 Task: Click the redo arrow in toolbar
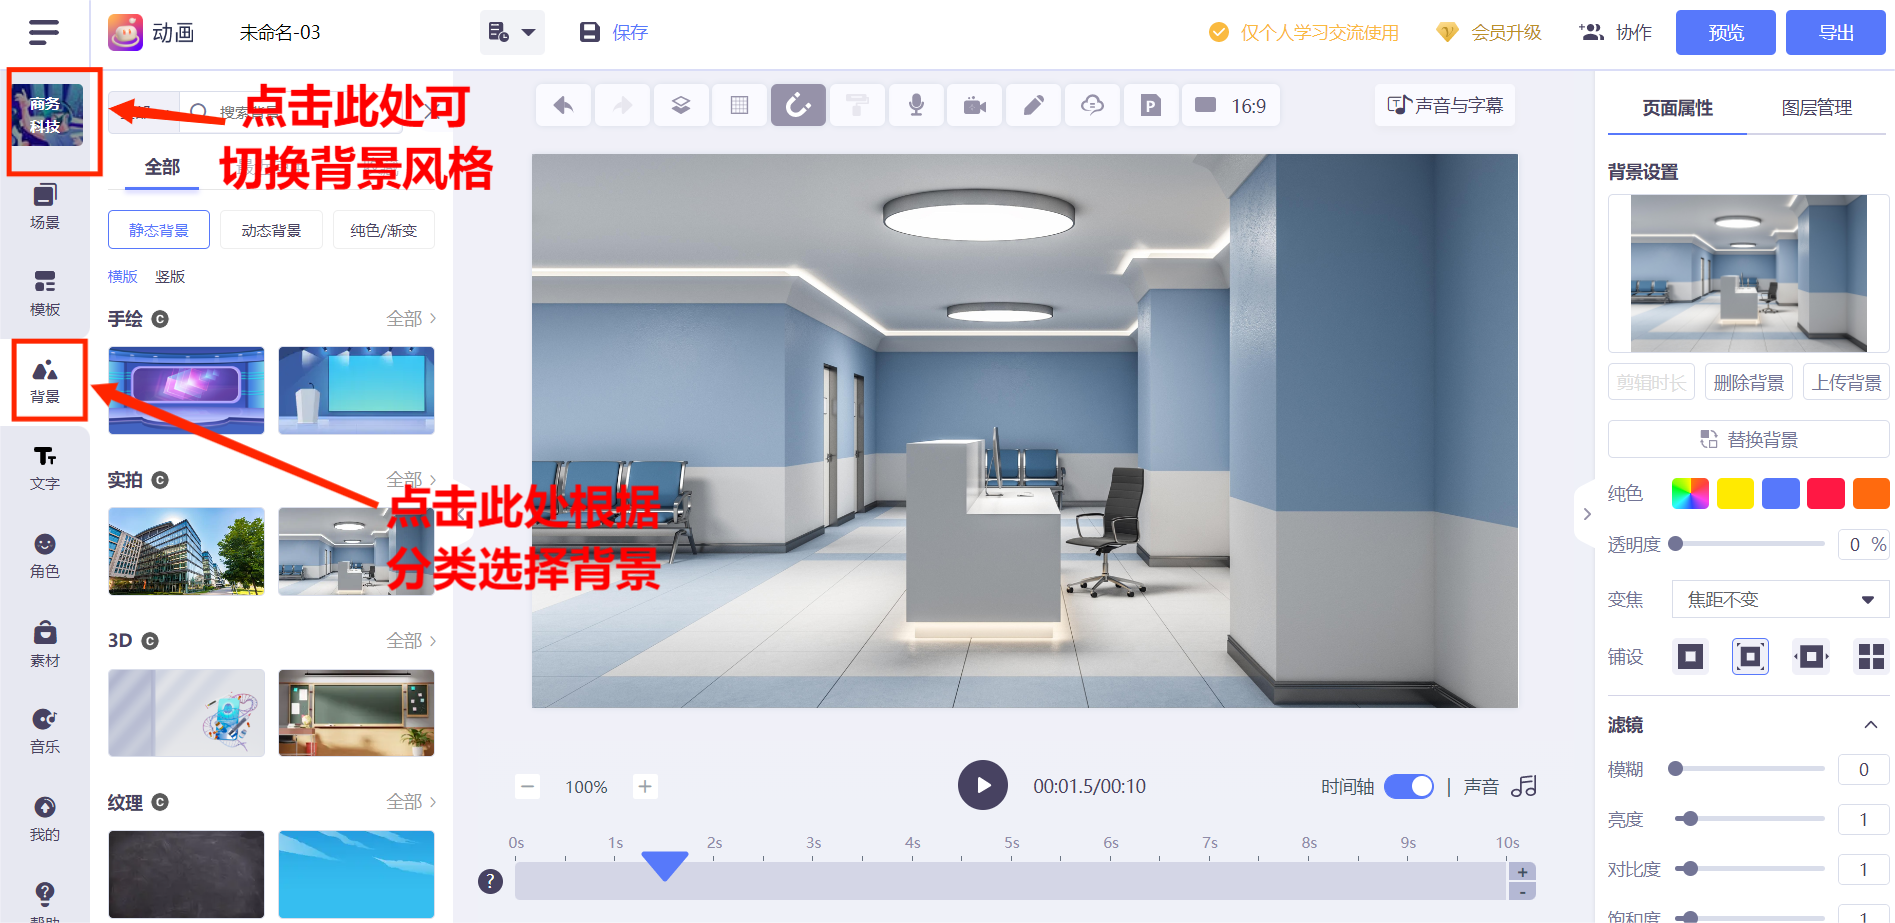coord(622,105)
